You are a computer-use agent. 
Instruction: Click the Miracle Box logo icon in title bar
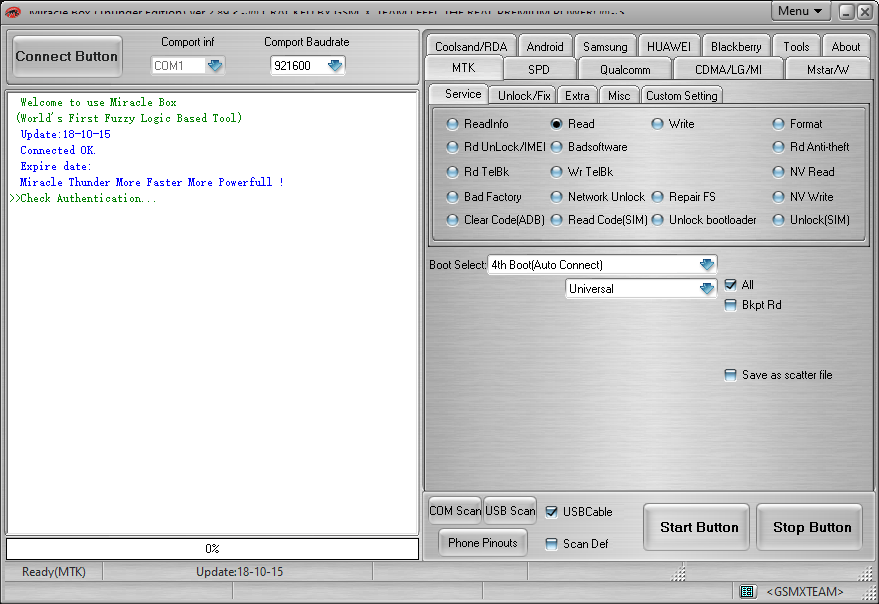point(13,12)
